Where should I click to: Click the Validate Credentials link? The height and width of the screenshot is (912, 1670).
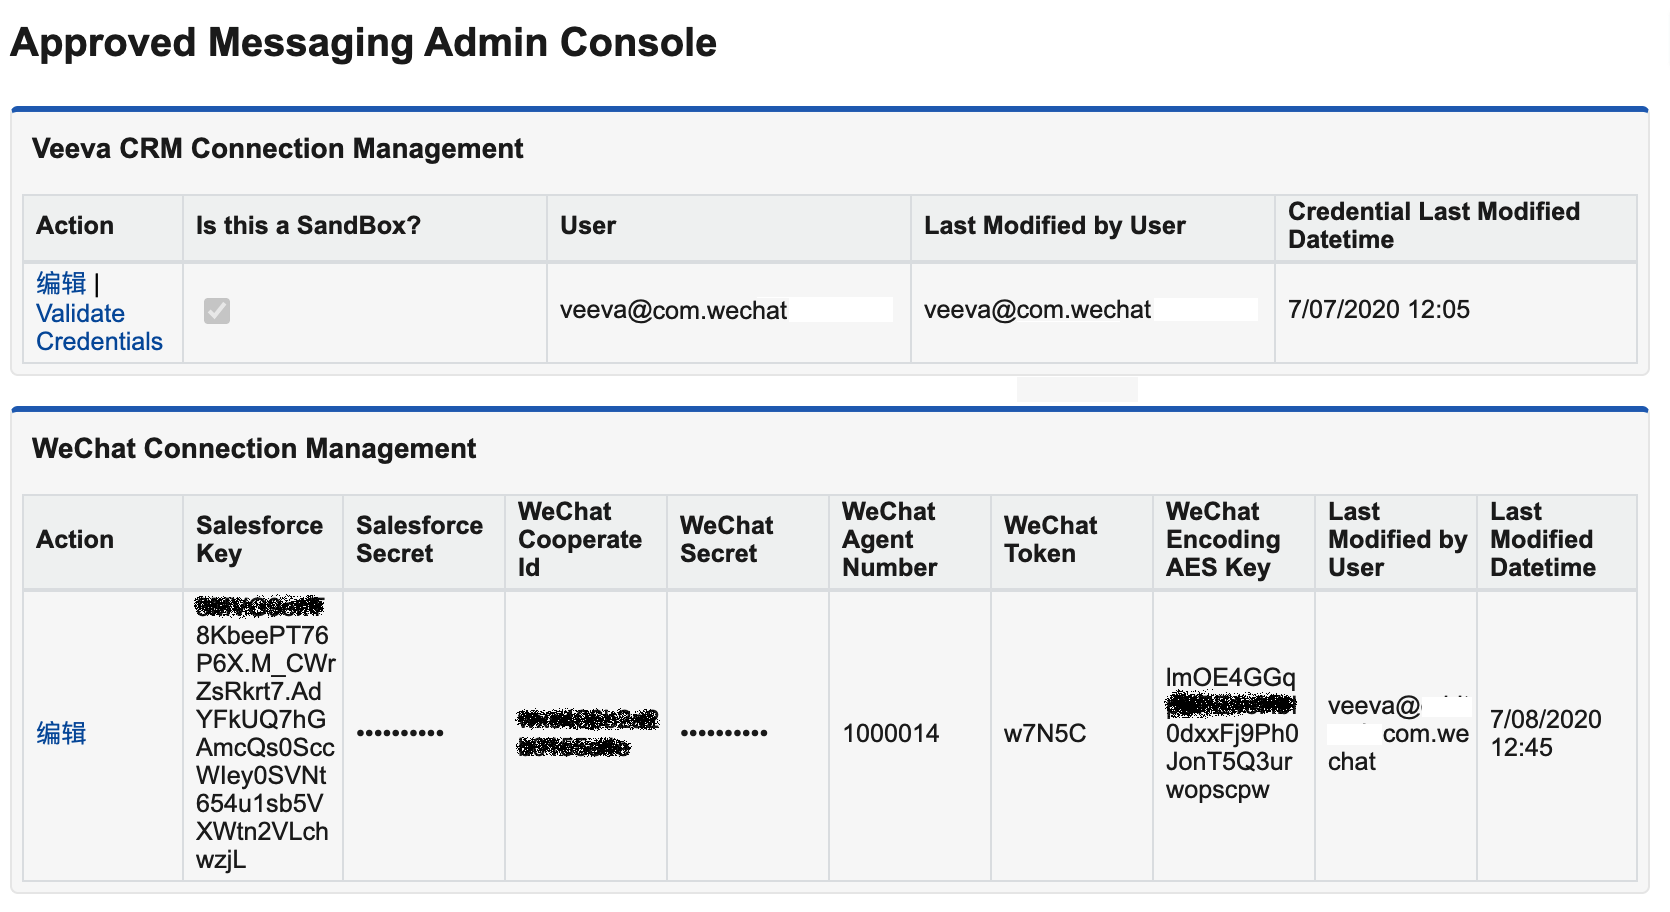tap(98, 328)
